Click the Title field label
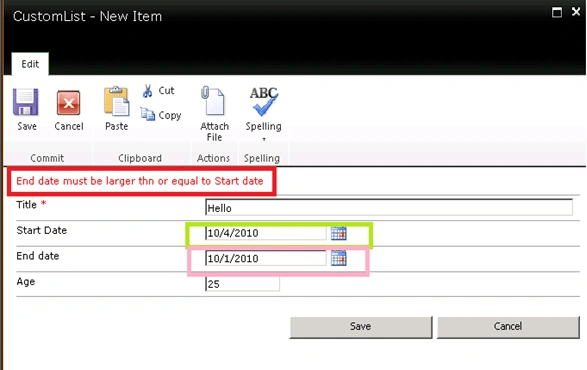587x370 pixels. (x=27, y=205)
